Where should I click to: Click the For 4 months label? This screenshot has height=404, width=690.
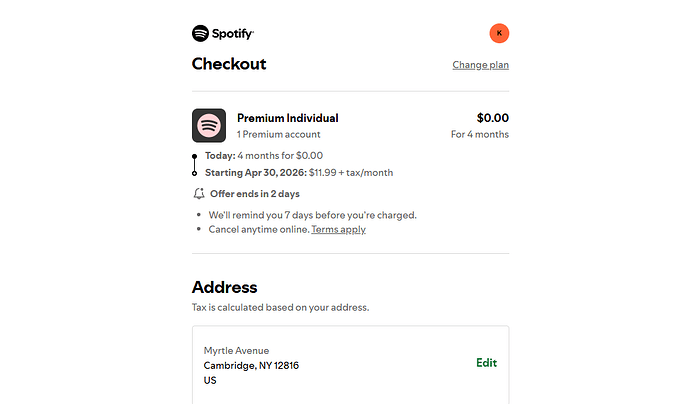[479, 134]
